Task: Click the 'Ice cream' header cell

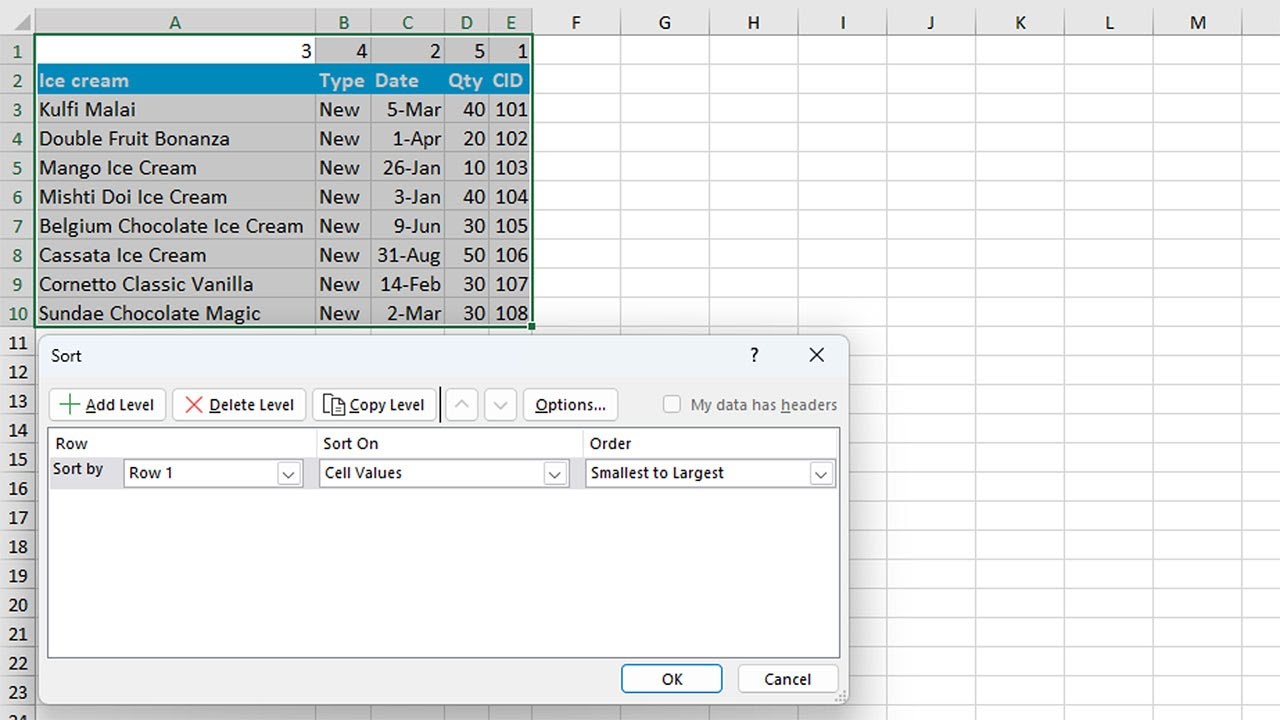Action: (x=175, y=80)
